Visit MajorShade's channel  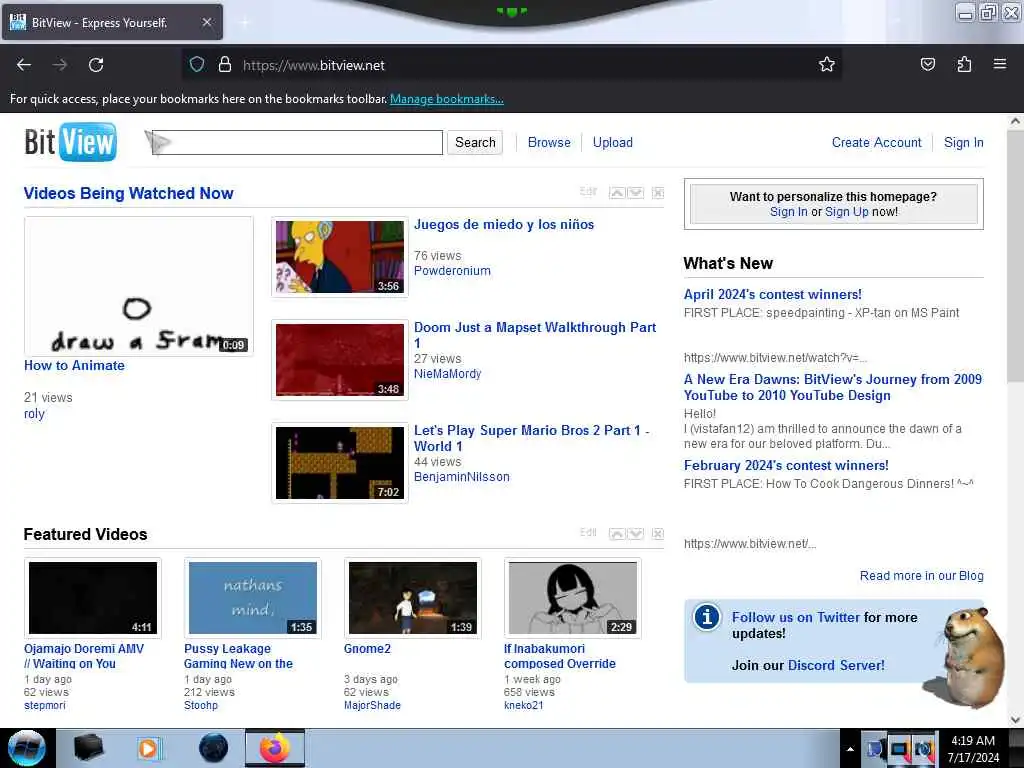pos(372,705)
